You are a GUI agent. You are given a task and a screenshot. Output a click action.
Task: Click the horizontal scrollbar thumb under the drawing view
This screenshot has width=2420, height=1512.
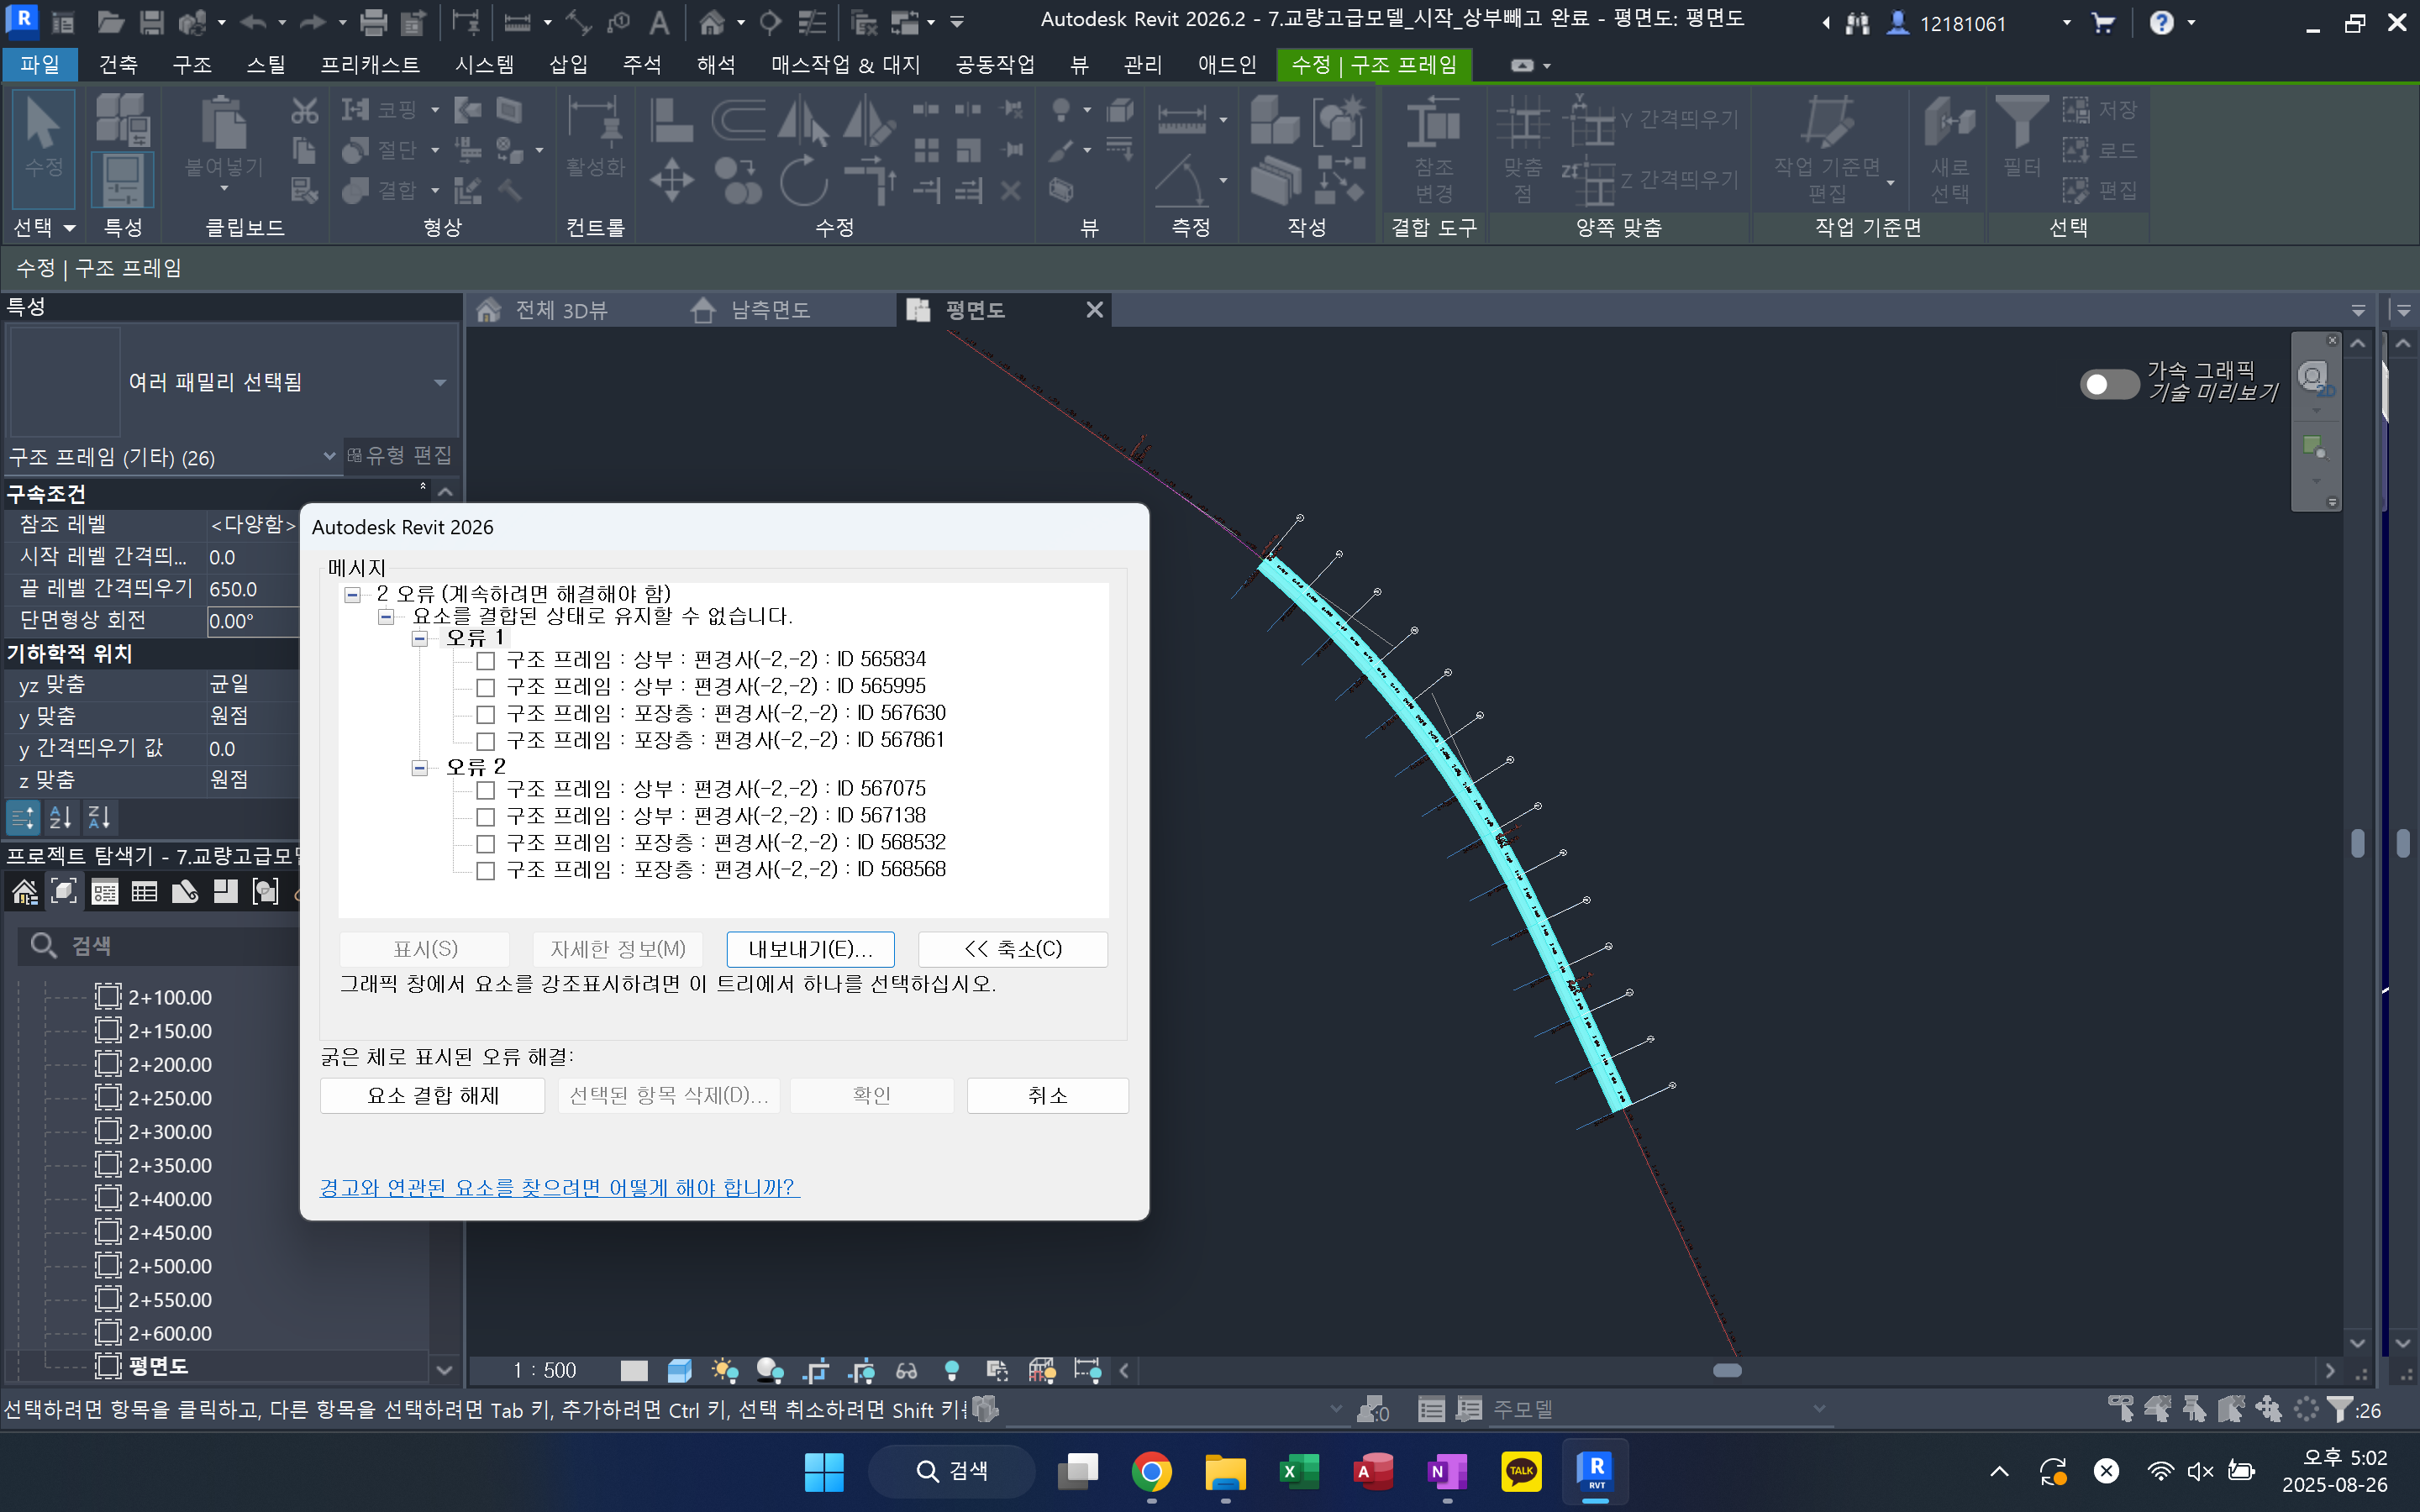[x=1727, y=1370]
